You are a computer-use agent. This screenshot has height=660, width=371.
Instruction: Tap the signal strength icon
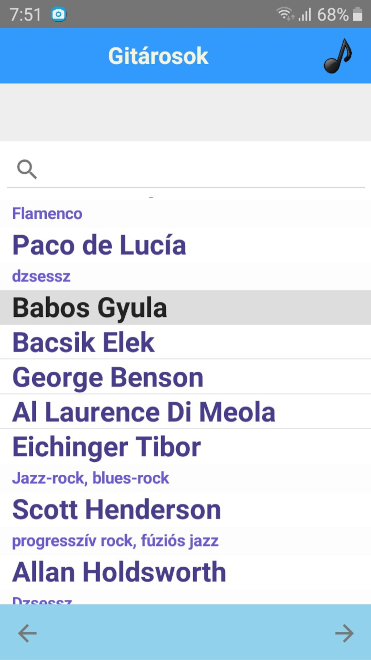click(x=304, y=15)
